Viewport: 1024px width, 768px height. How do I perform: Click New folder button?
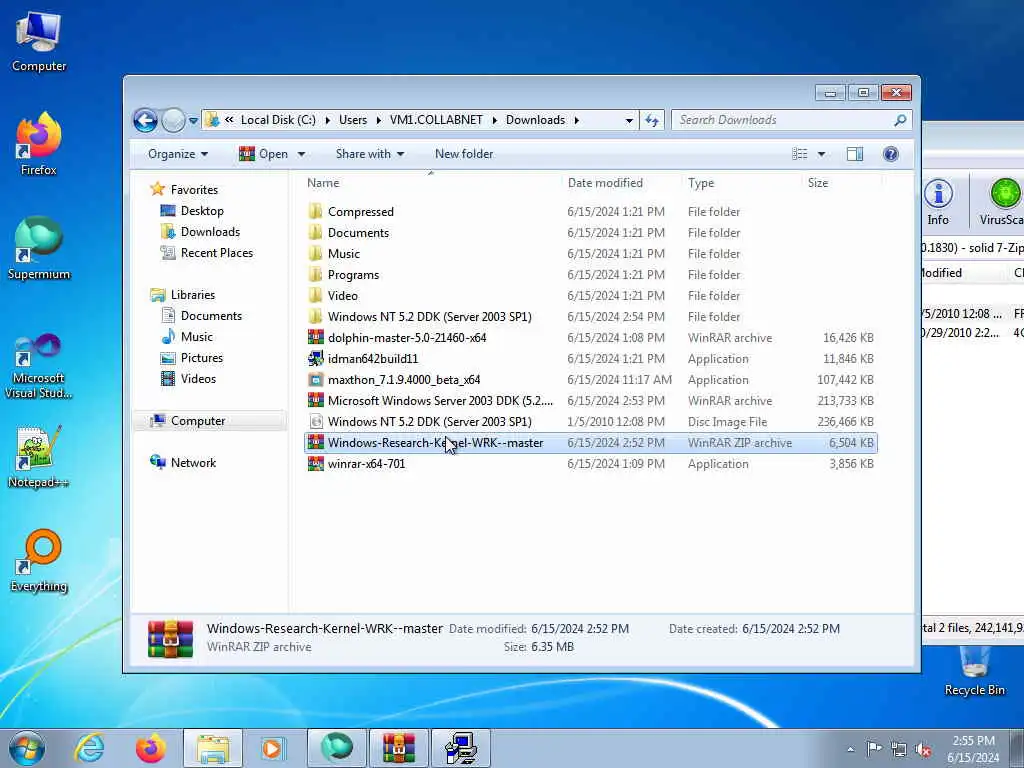464,154
